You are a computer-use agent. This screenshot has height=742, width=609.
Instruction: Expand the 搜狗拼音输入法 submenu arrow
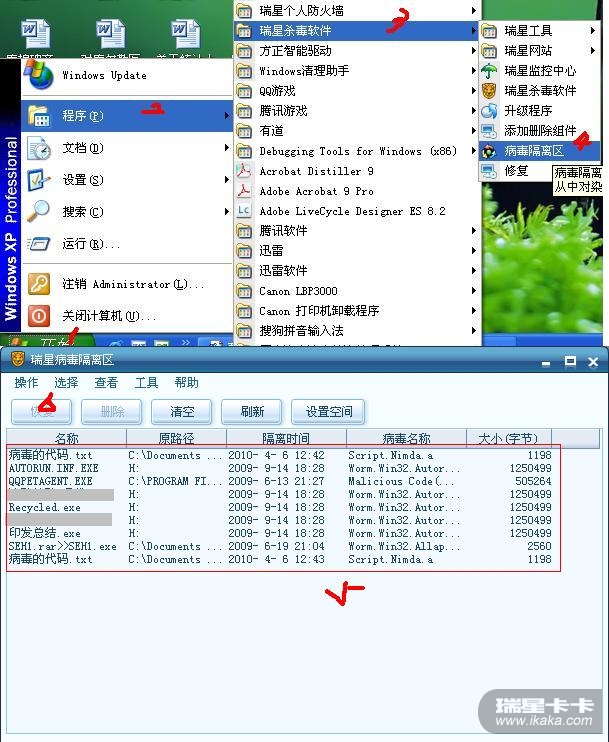(x=473, y=331)
